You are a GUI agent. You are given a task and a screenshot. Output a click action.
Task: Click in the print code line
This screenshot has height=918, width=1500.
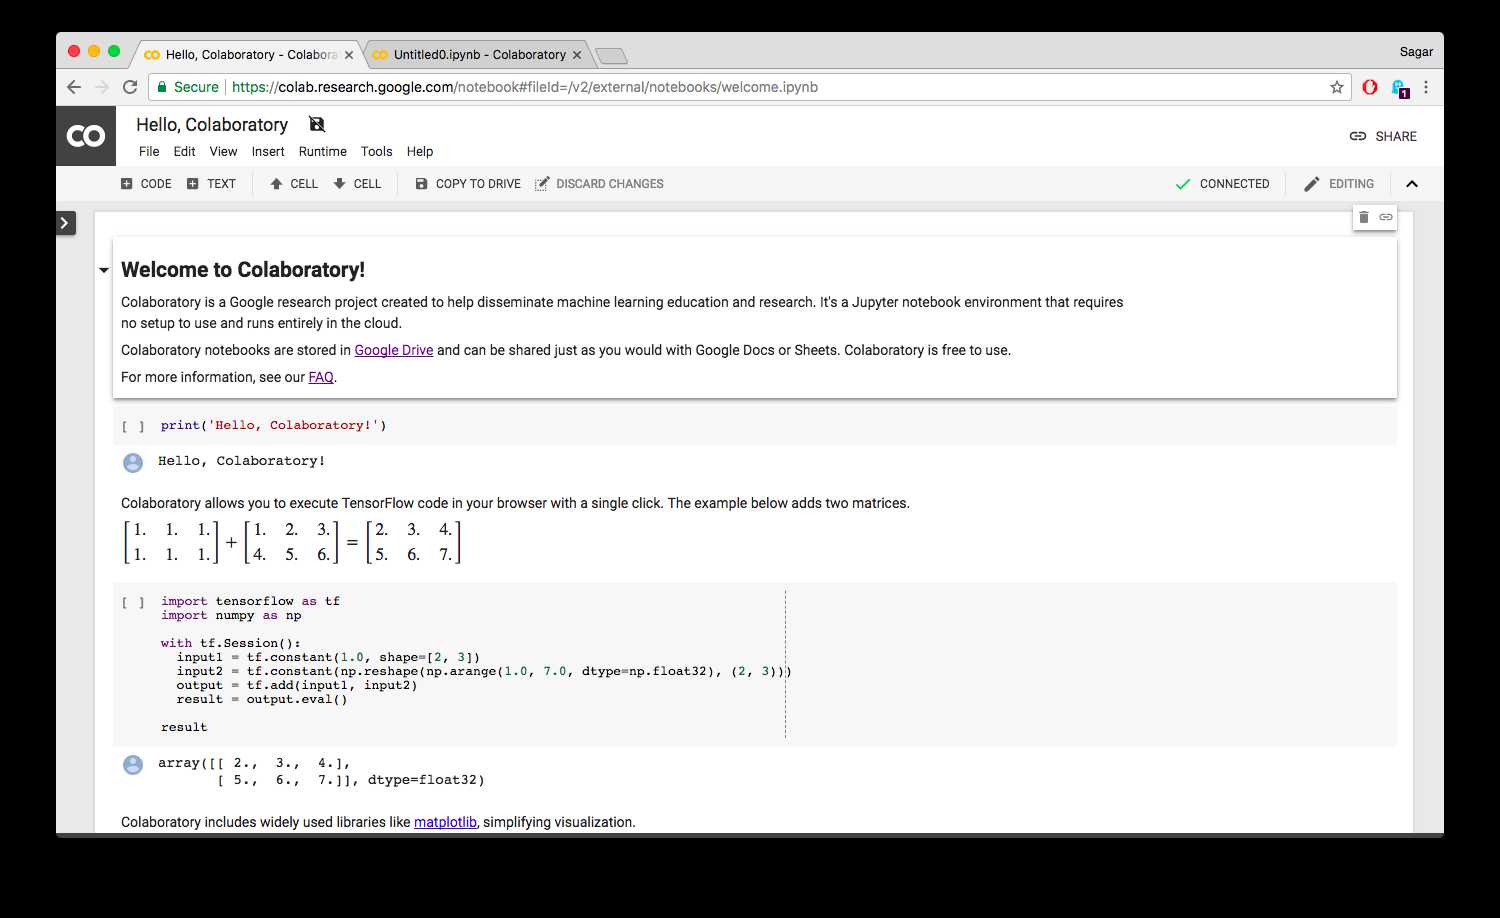(x=273, y=425)
